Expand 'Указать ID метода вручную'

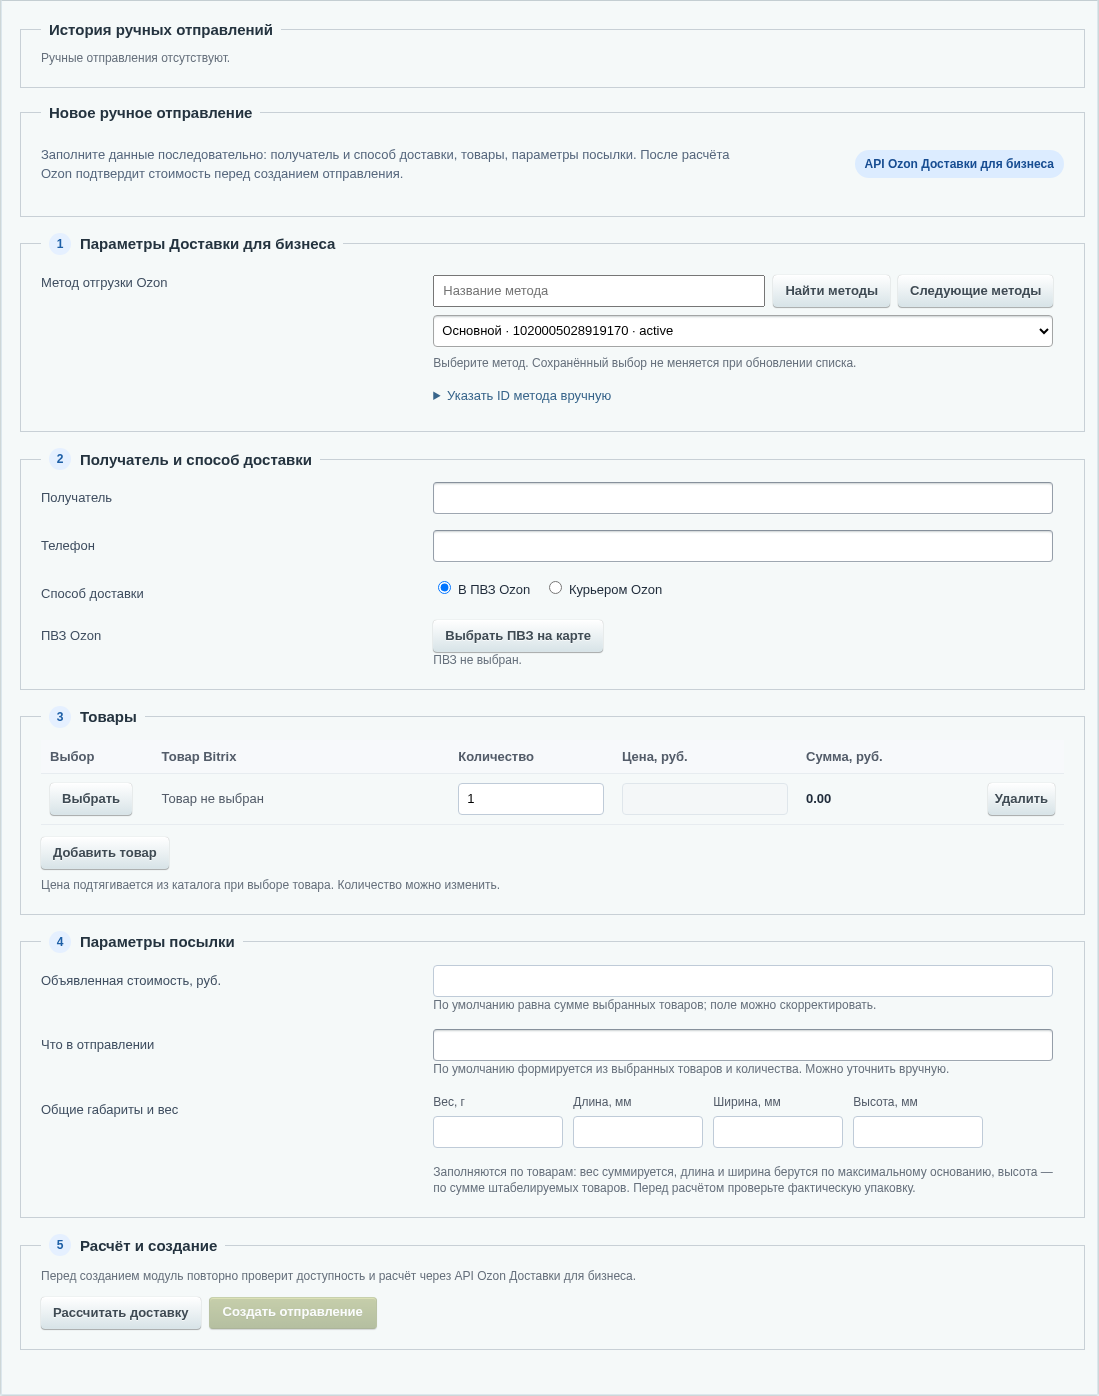pyautogui.click(x=522, y=396)
